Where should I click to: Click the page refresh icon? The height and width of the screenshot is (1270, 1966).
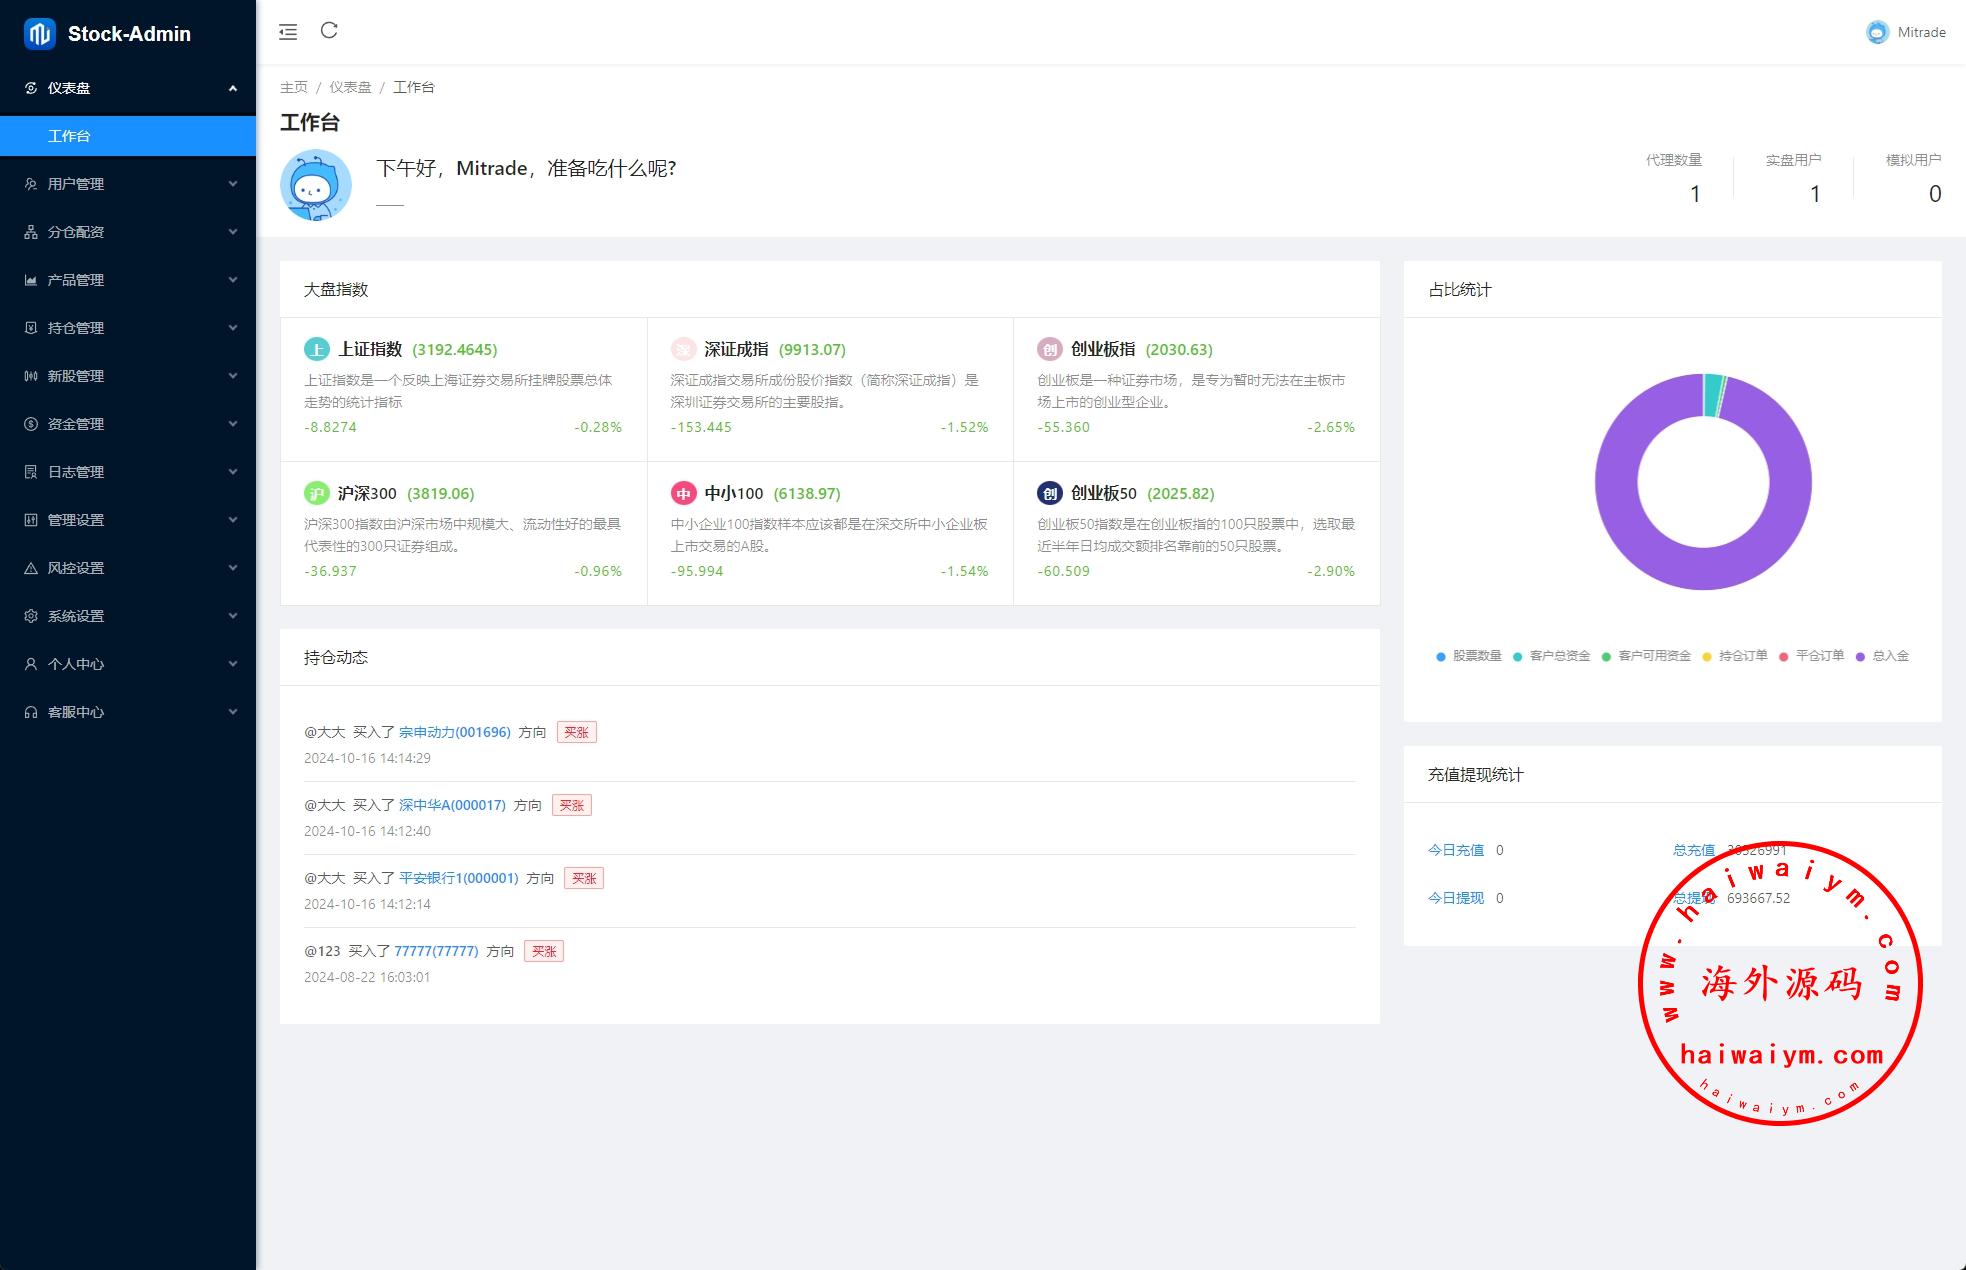[x=329, y=31]
